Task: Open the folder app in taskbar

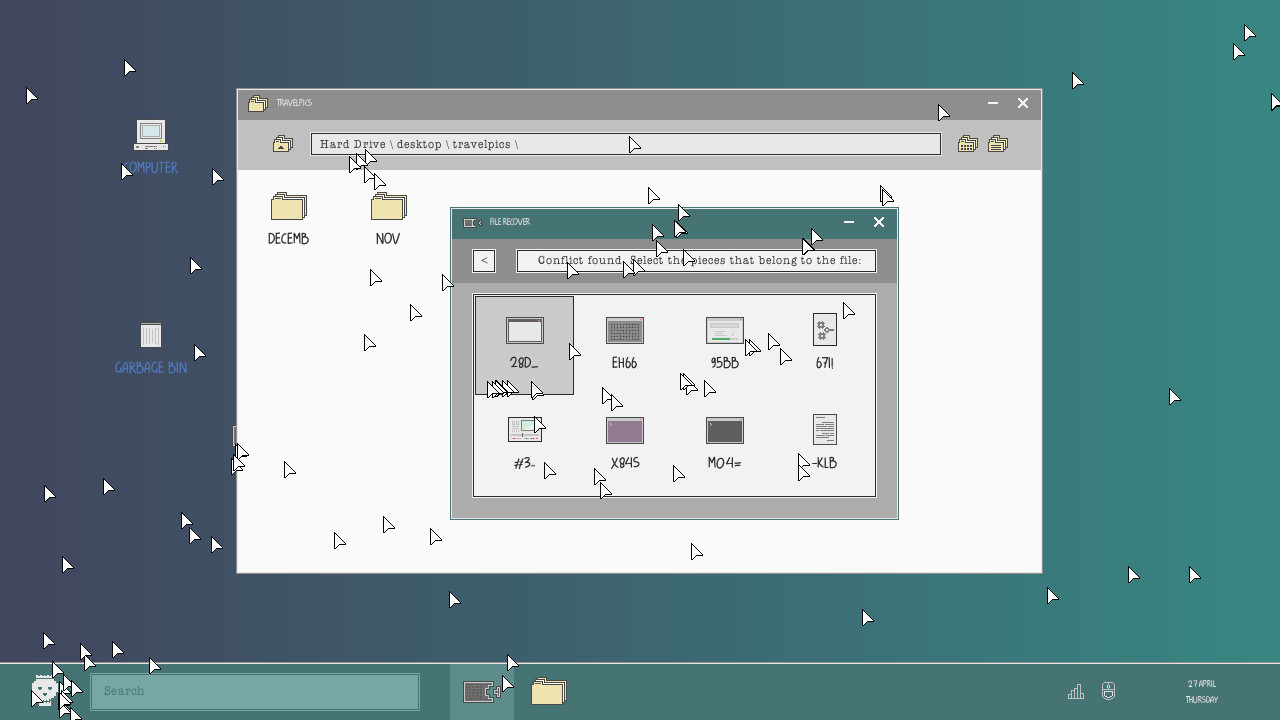Action: (549, 692)
